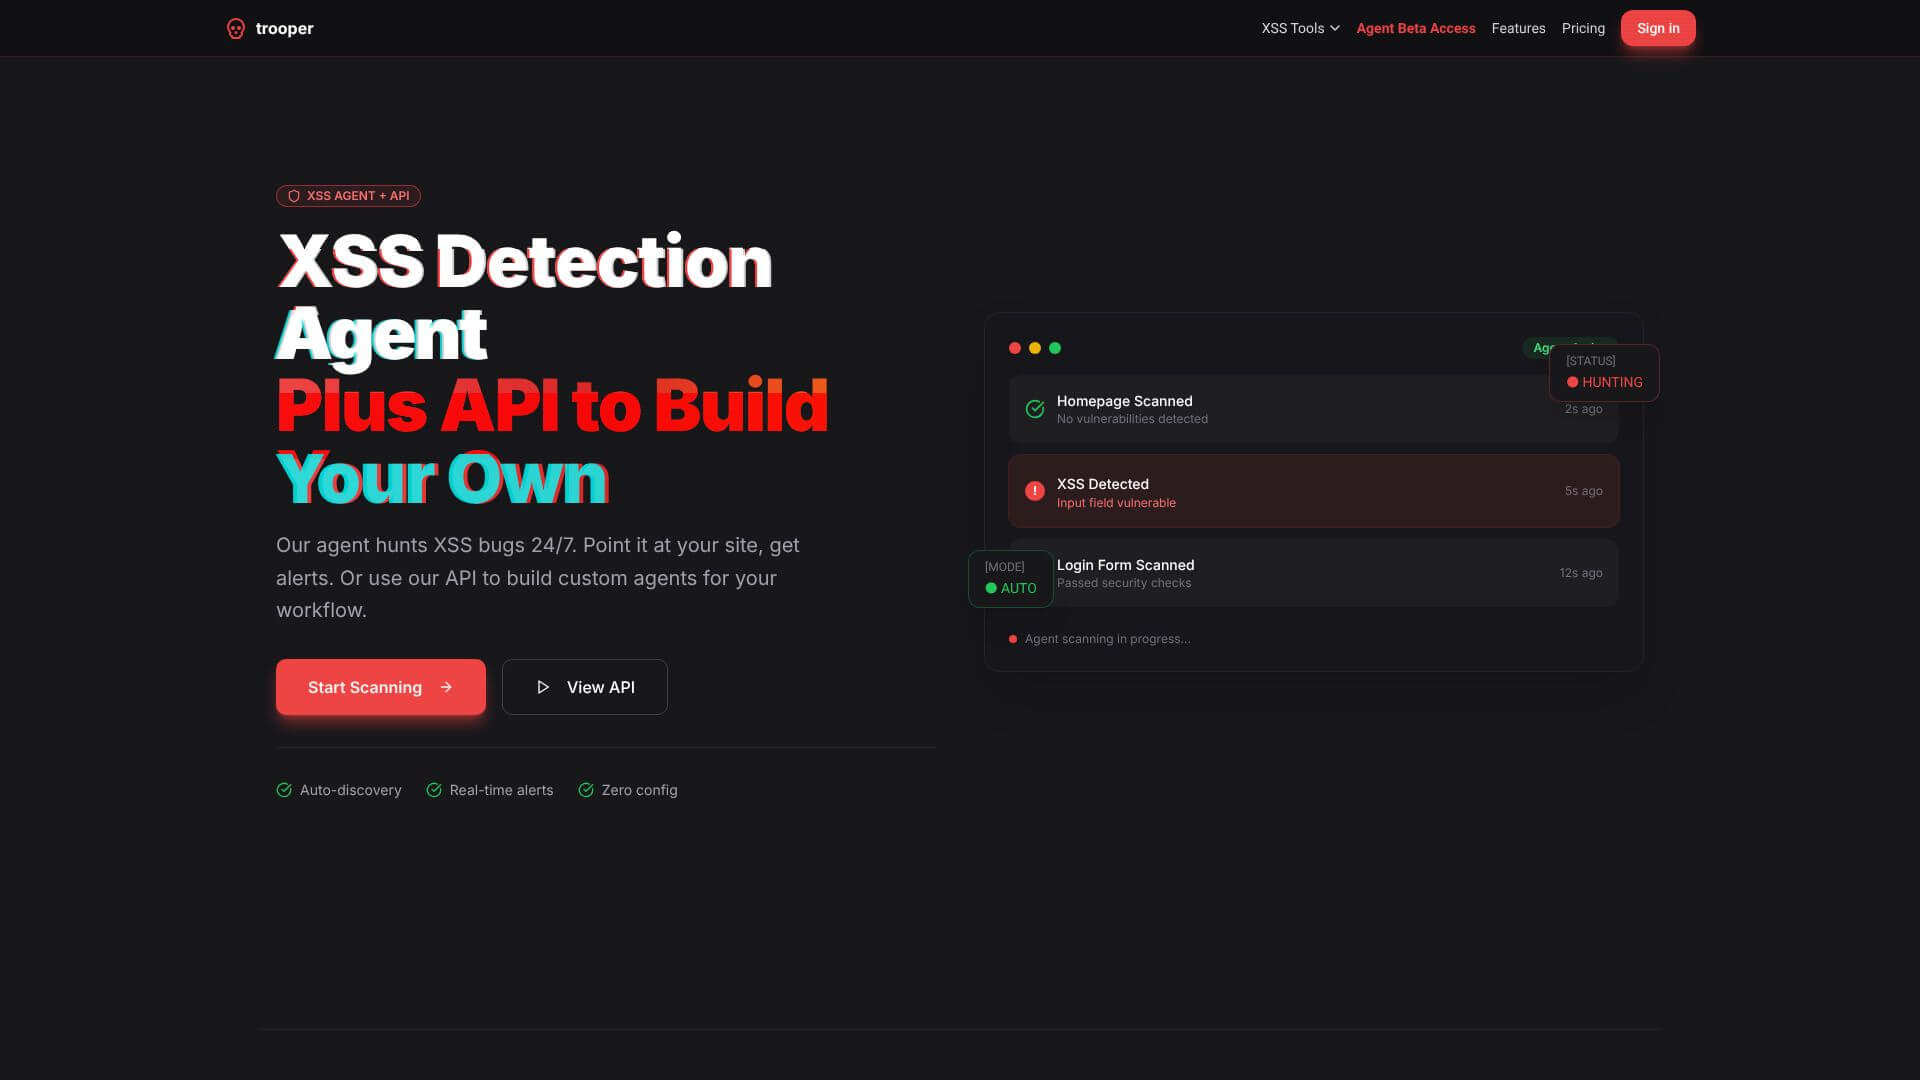Click the arrow icon in Start Scanning button
This screenshot has height=1080, width=1920.
point(446,687)
